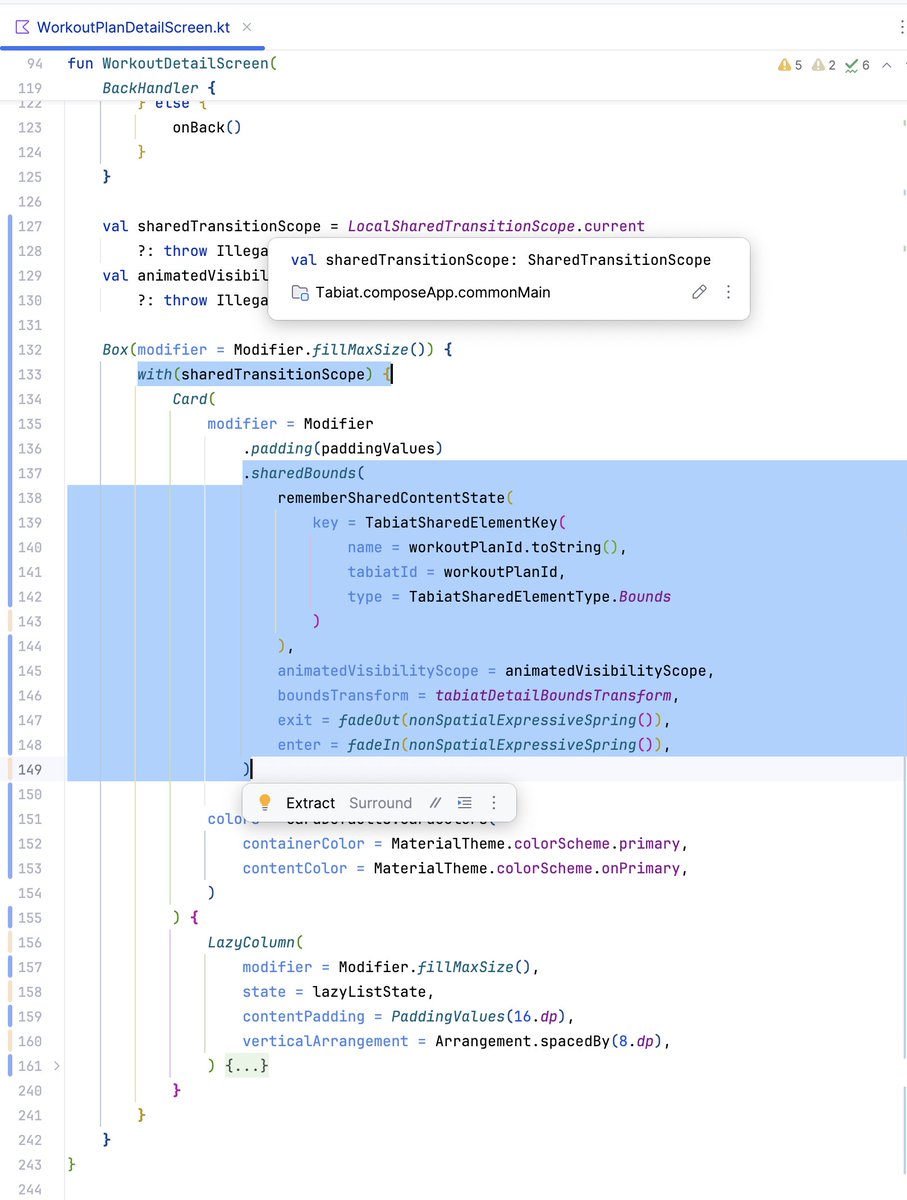Click line number 149 in gutter
Image resolution: width=907 pixels, height=1200 pixels.
click(x=29, y=770)
